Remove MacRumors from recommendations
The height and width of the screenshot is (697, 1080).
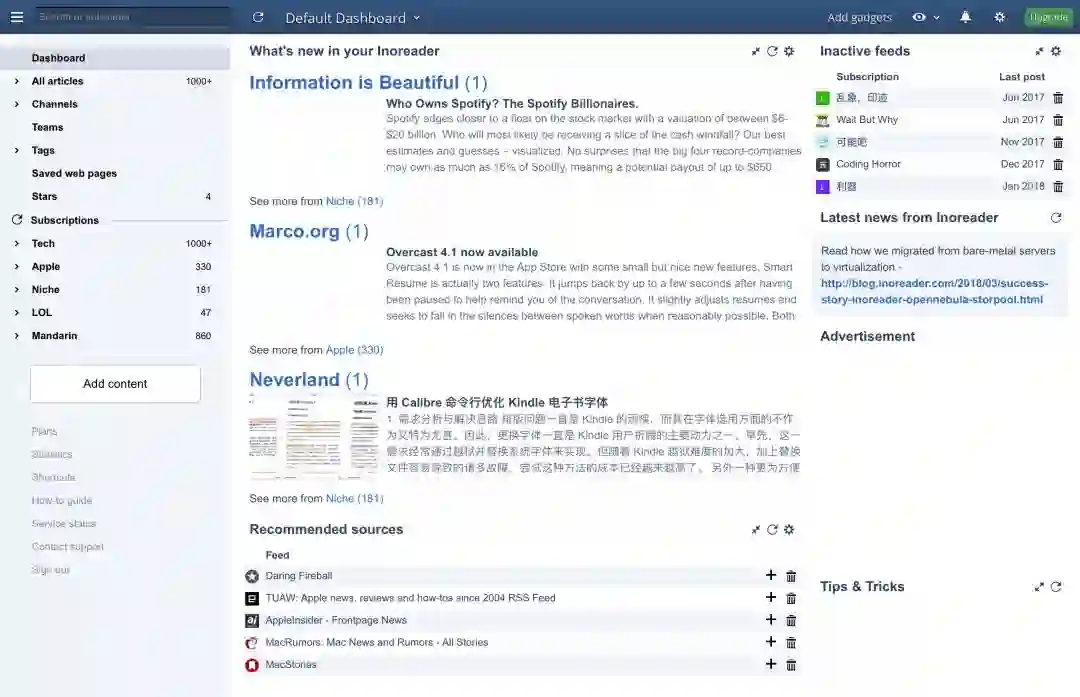[791, 642]
